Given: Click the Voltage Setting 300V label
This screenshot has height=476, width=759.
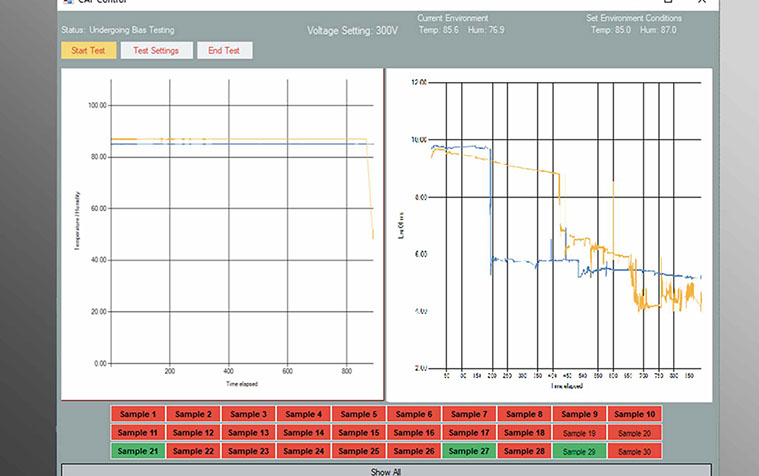Looking at the screenshot, I should (353, 31).
